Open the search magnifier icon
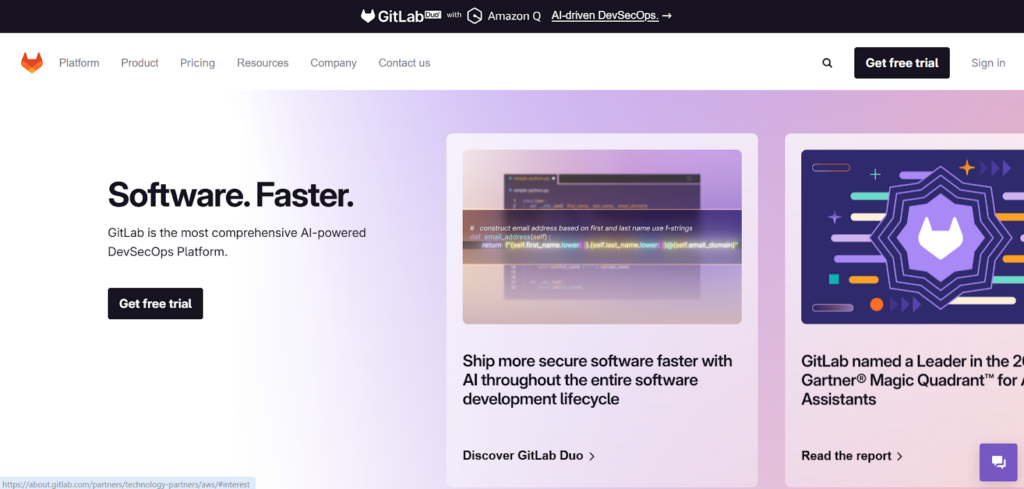This screenshot has width=1024, height=489. click(827, 63)
